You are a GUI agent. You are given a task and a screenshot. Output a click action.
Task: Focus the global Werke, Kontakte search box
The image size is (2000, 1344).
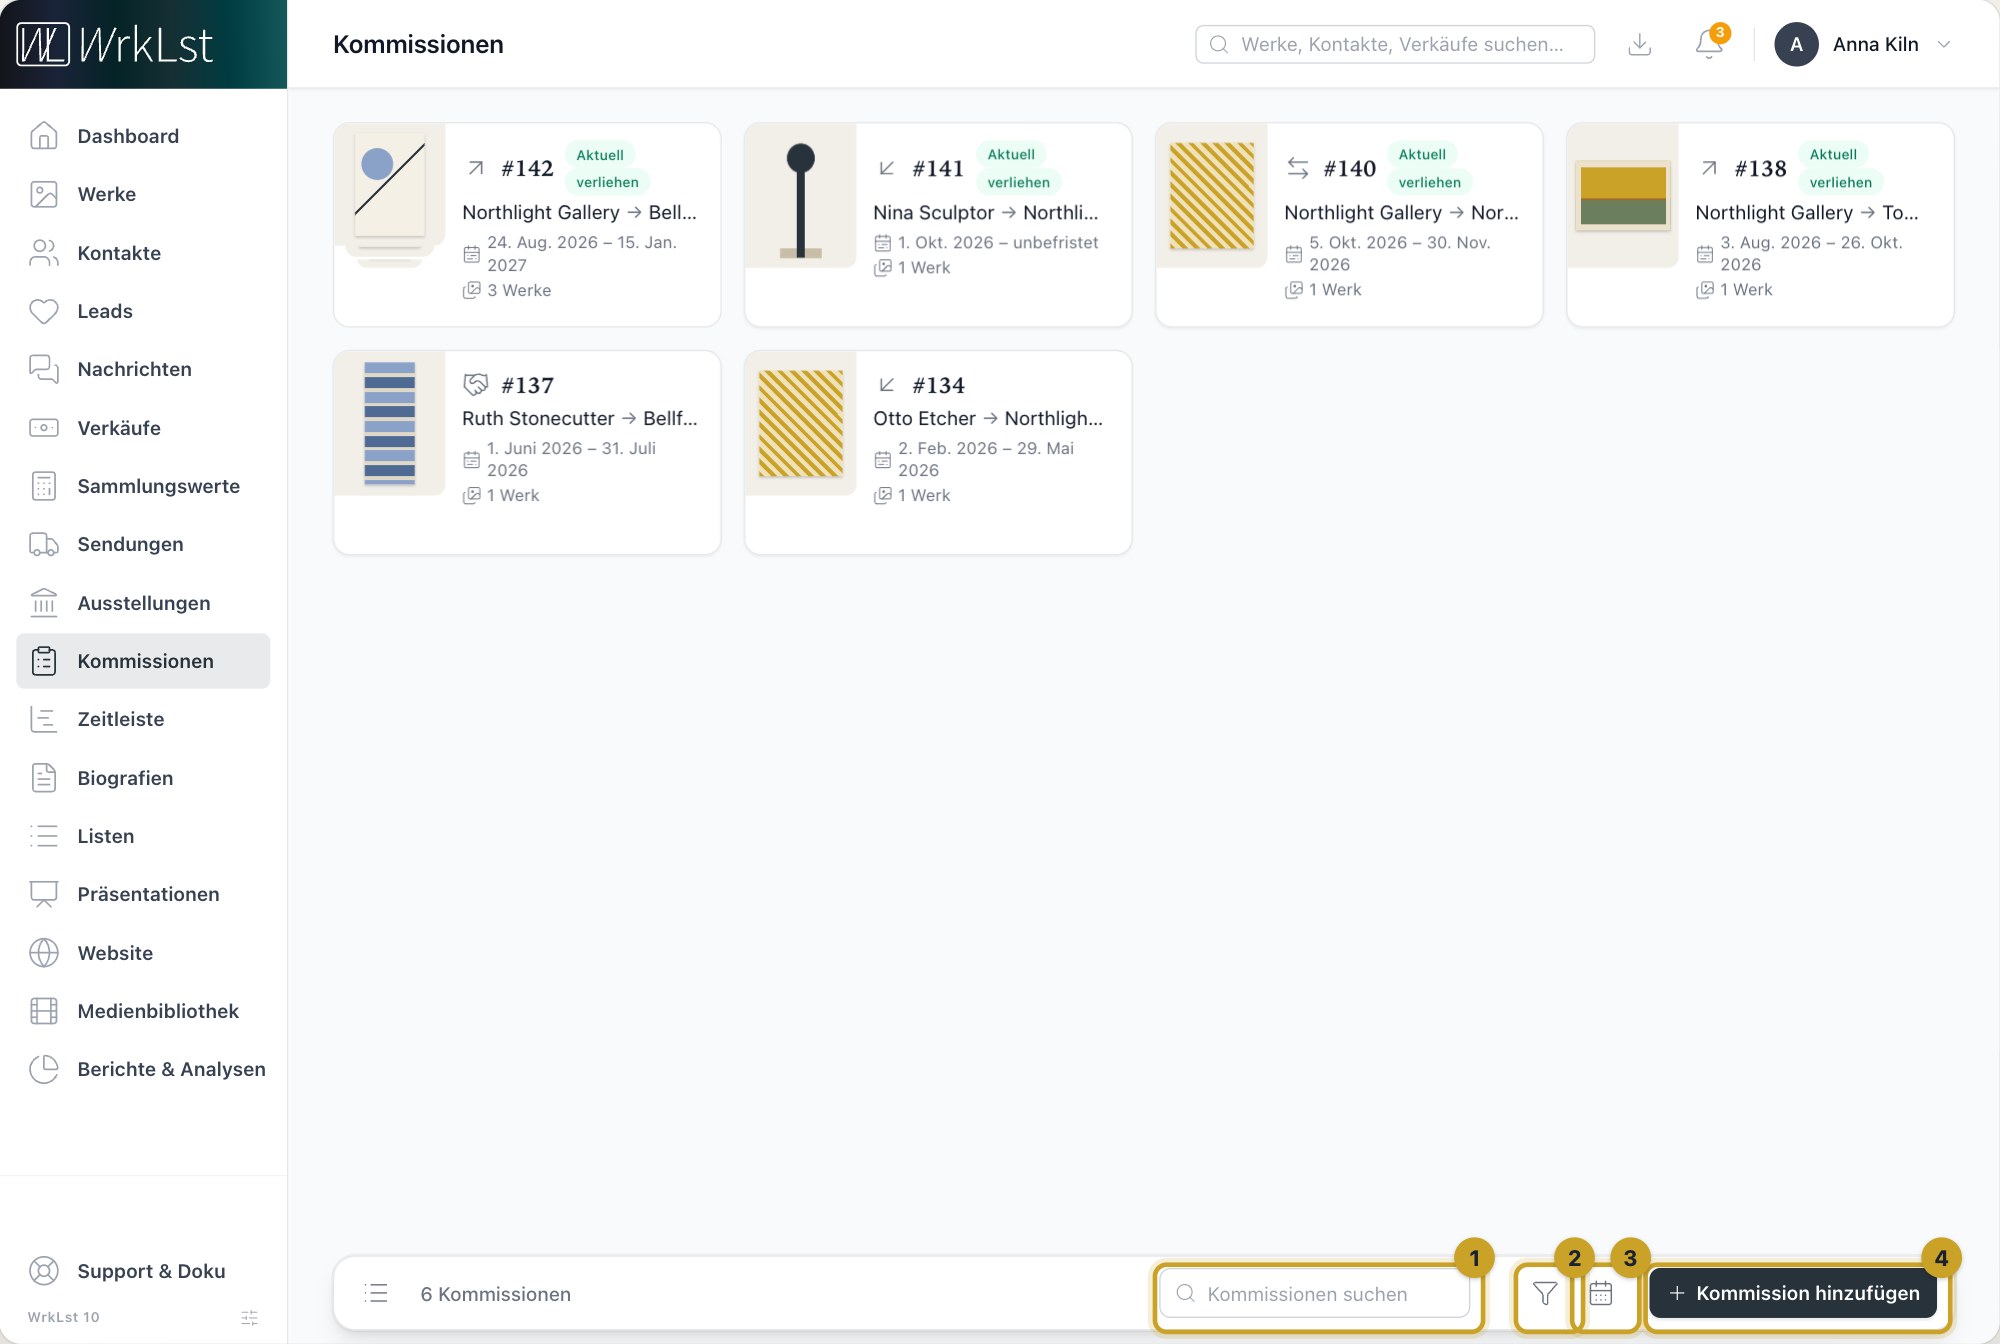pos(1395,44)
